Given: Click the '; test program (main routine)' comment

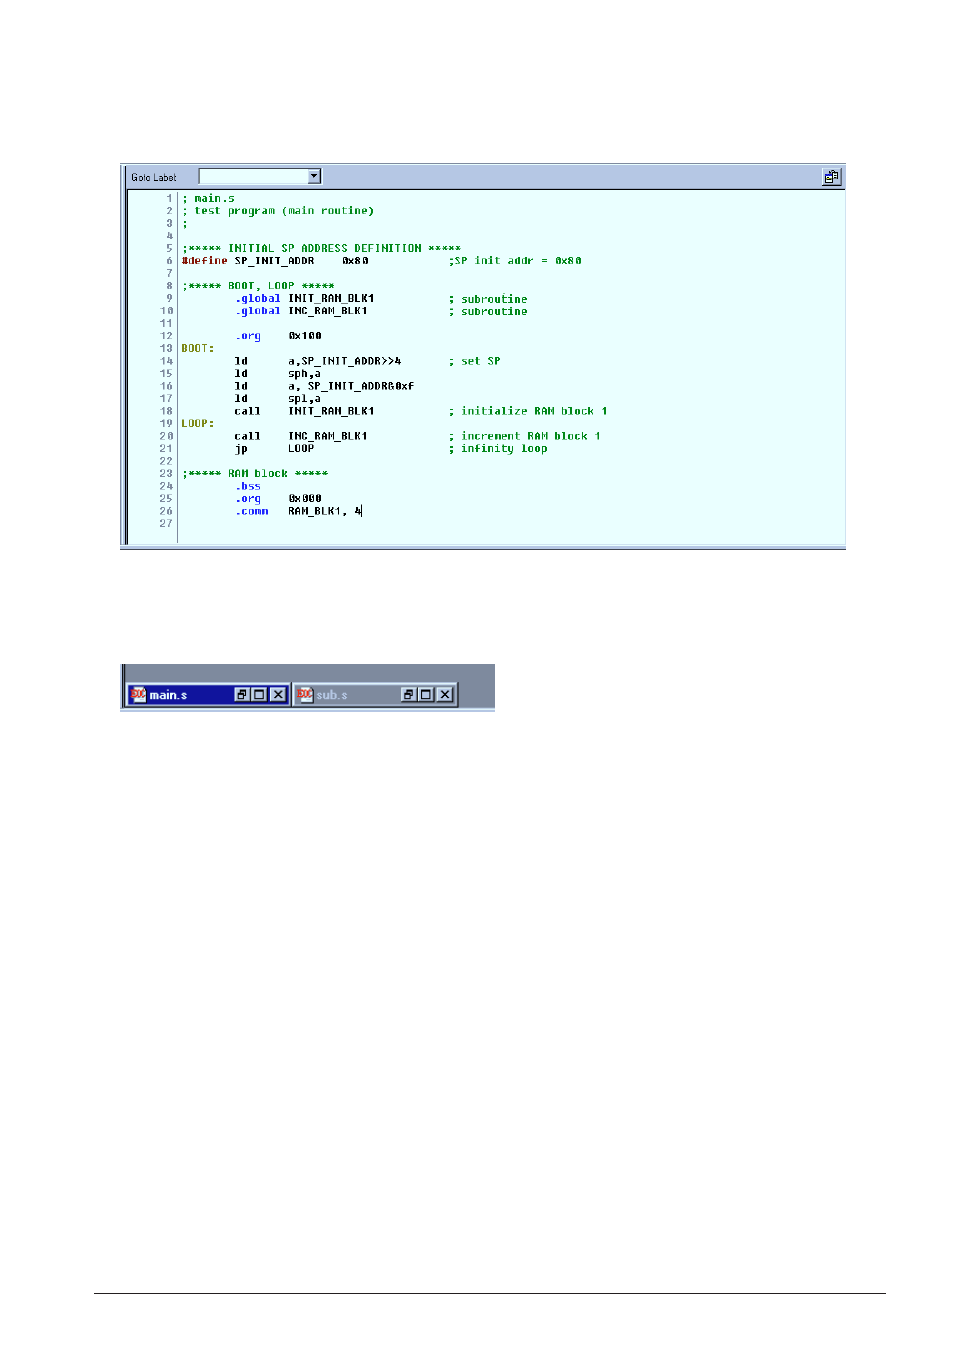Looking at the screenshot, I should [x=278, y=211].
